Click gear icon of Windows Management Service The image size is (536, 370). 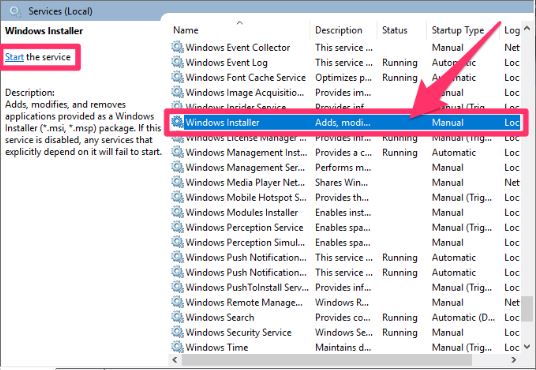(x=177, y=167)
